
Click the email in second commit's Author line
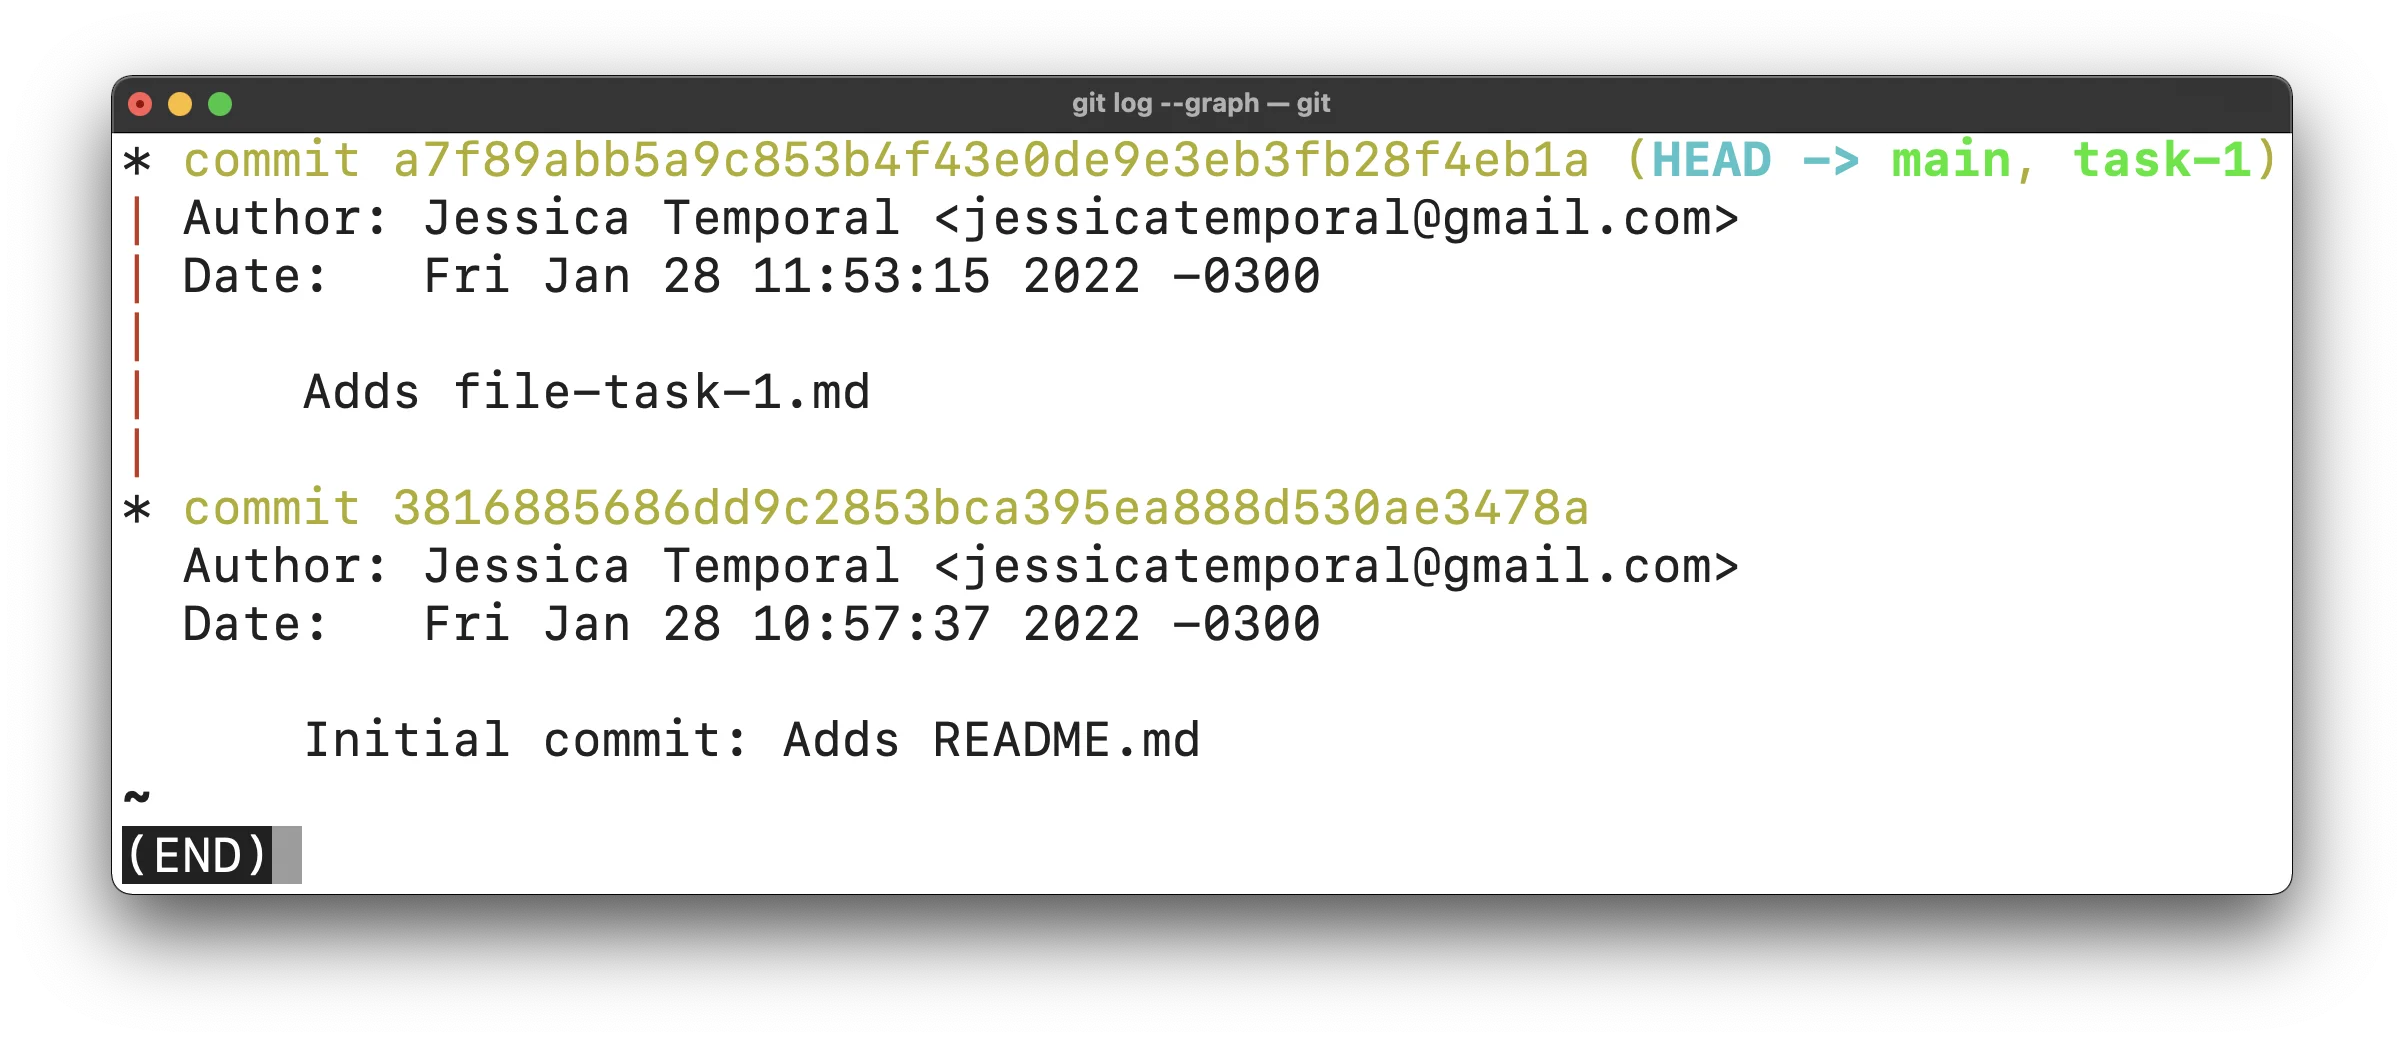coord(1336,566)
